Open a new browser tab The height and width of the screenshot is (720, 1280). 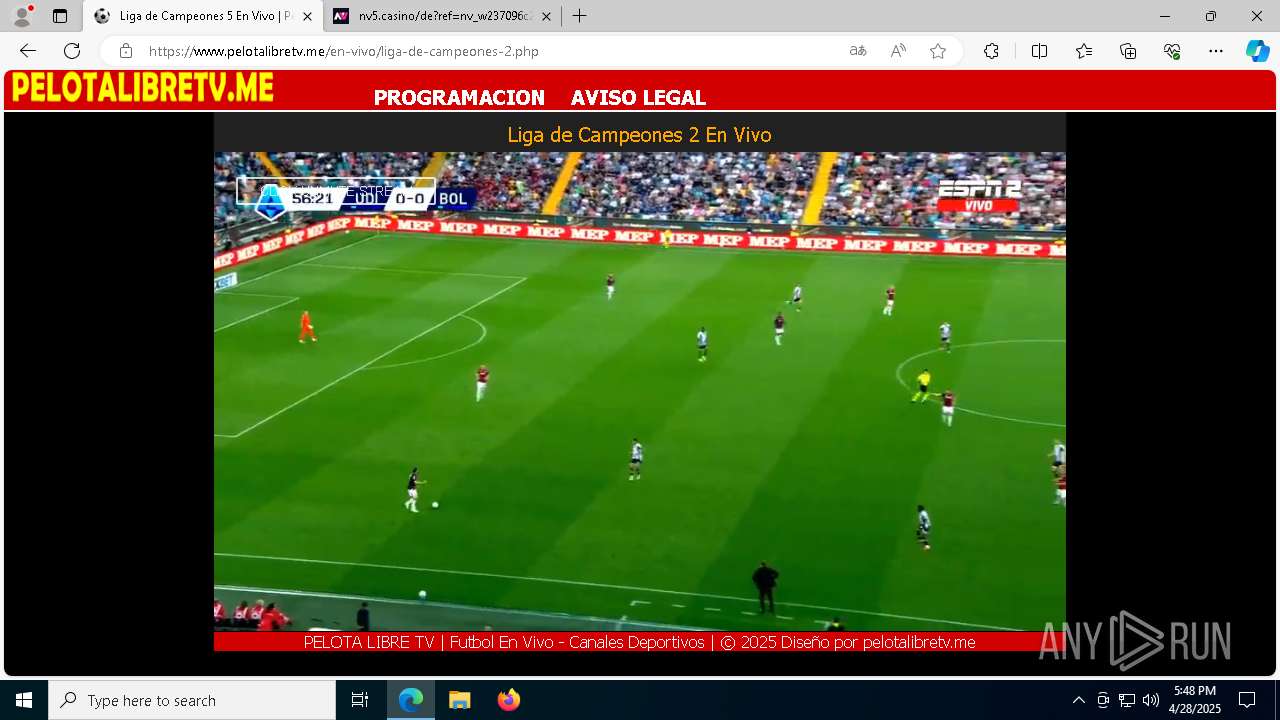pos(579,16)
